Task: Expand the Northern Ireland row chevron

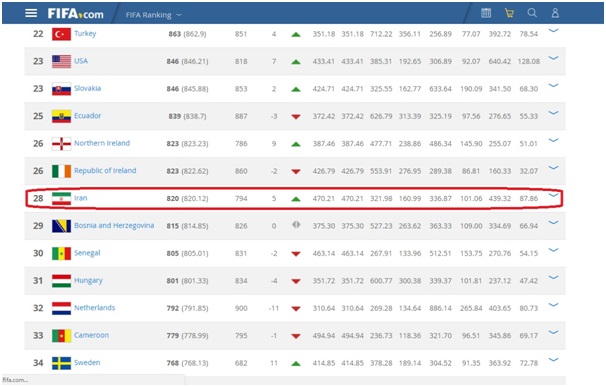Action: (x=554, y=140)
